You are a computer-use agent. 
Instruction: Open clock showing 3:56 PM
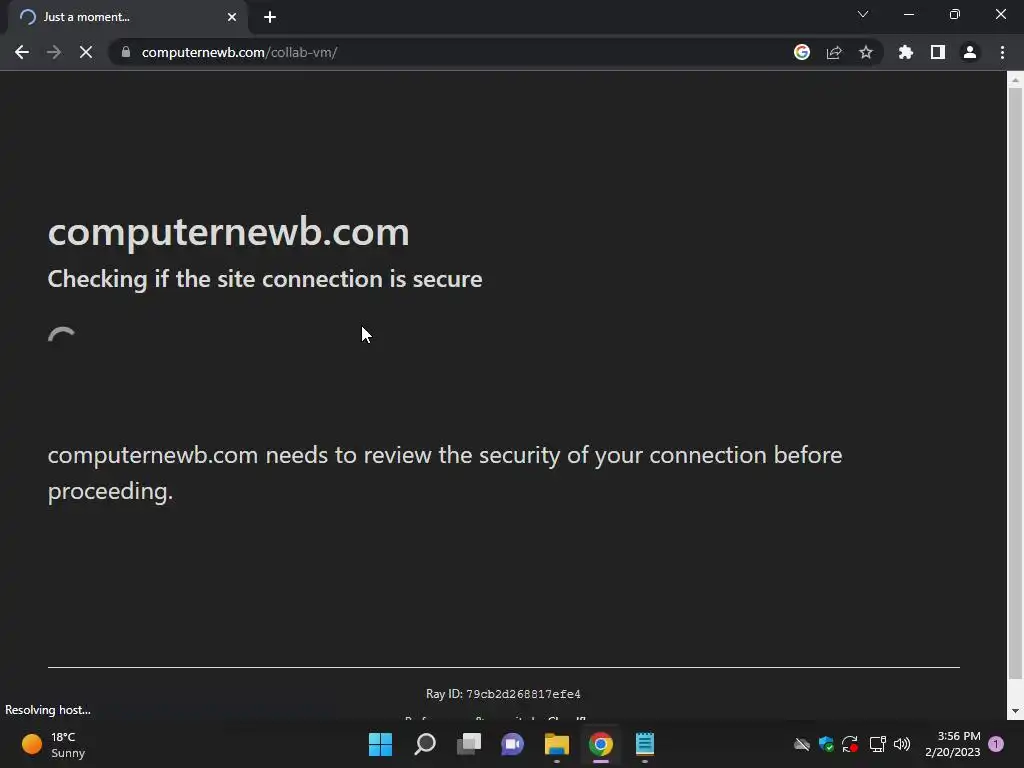click(x=953, y=744)
